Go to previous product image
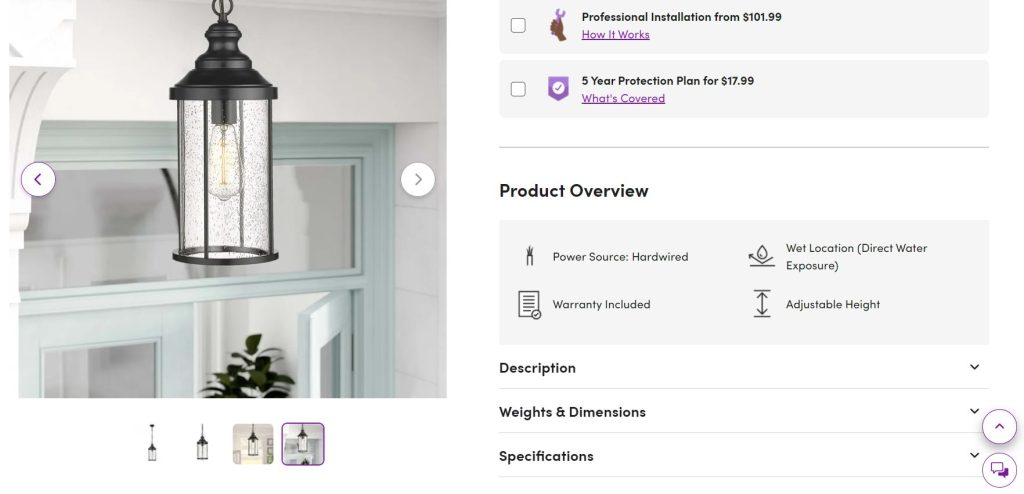Screen dimensions: 1024x494 pyautogui.click(x=38, y=180)
